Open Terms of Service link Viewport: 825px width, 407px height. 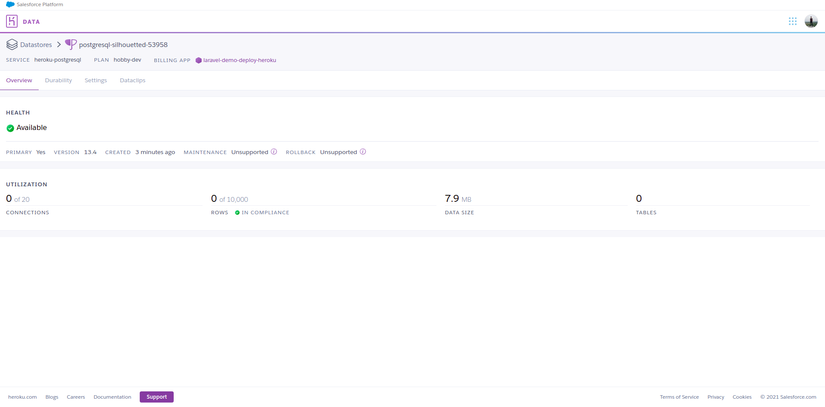pos(679,397)
